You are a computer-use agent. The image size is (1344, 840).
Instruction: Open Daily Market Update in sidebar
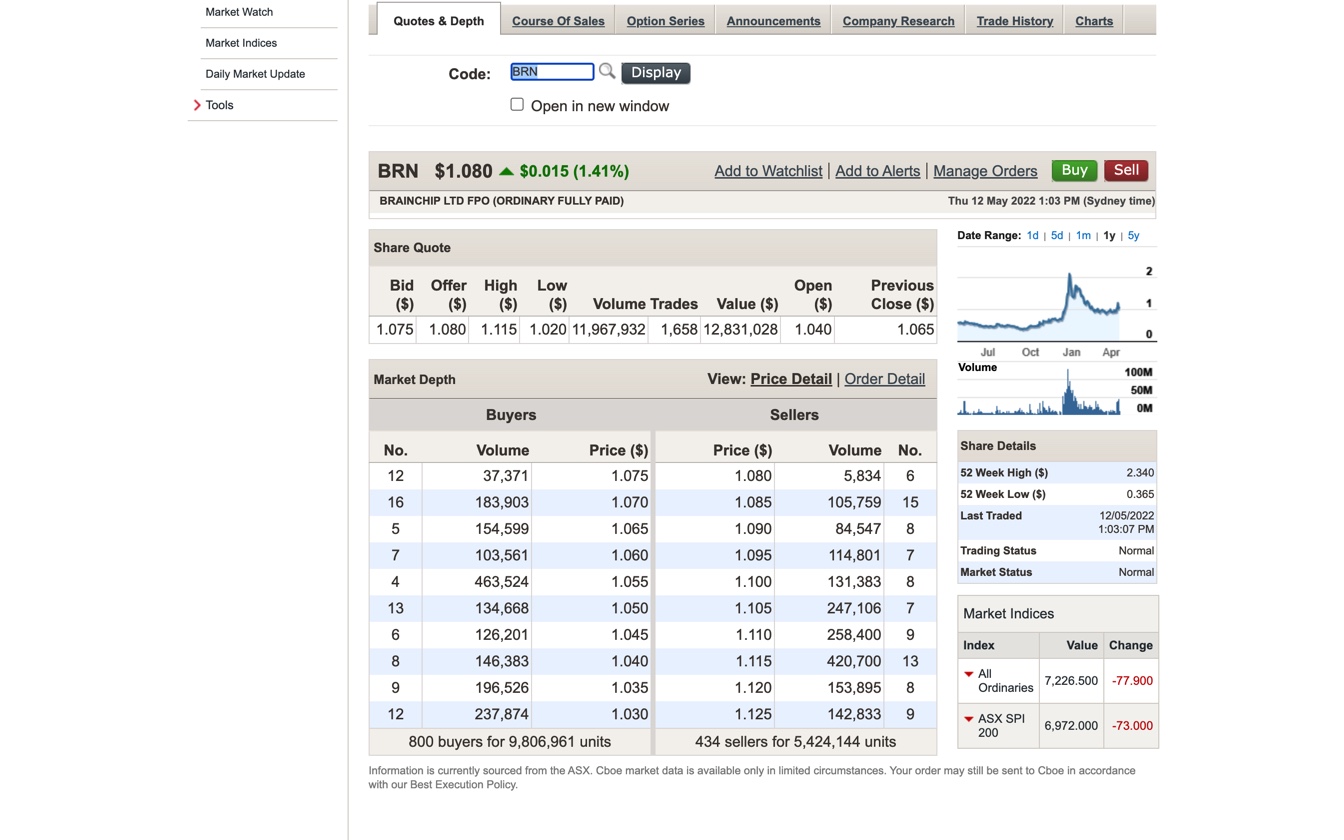pos(255,74)
